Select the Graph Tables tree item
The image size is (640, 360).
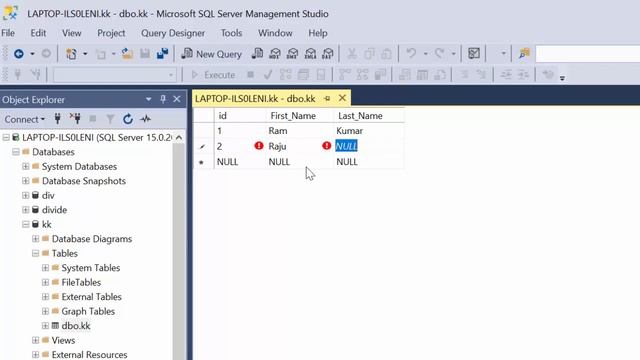coord(88,311)
